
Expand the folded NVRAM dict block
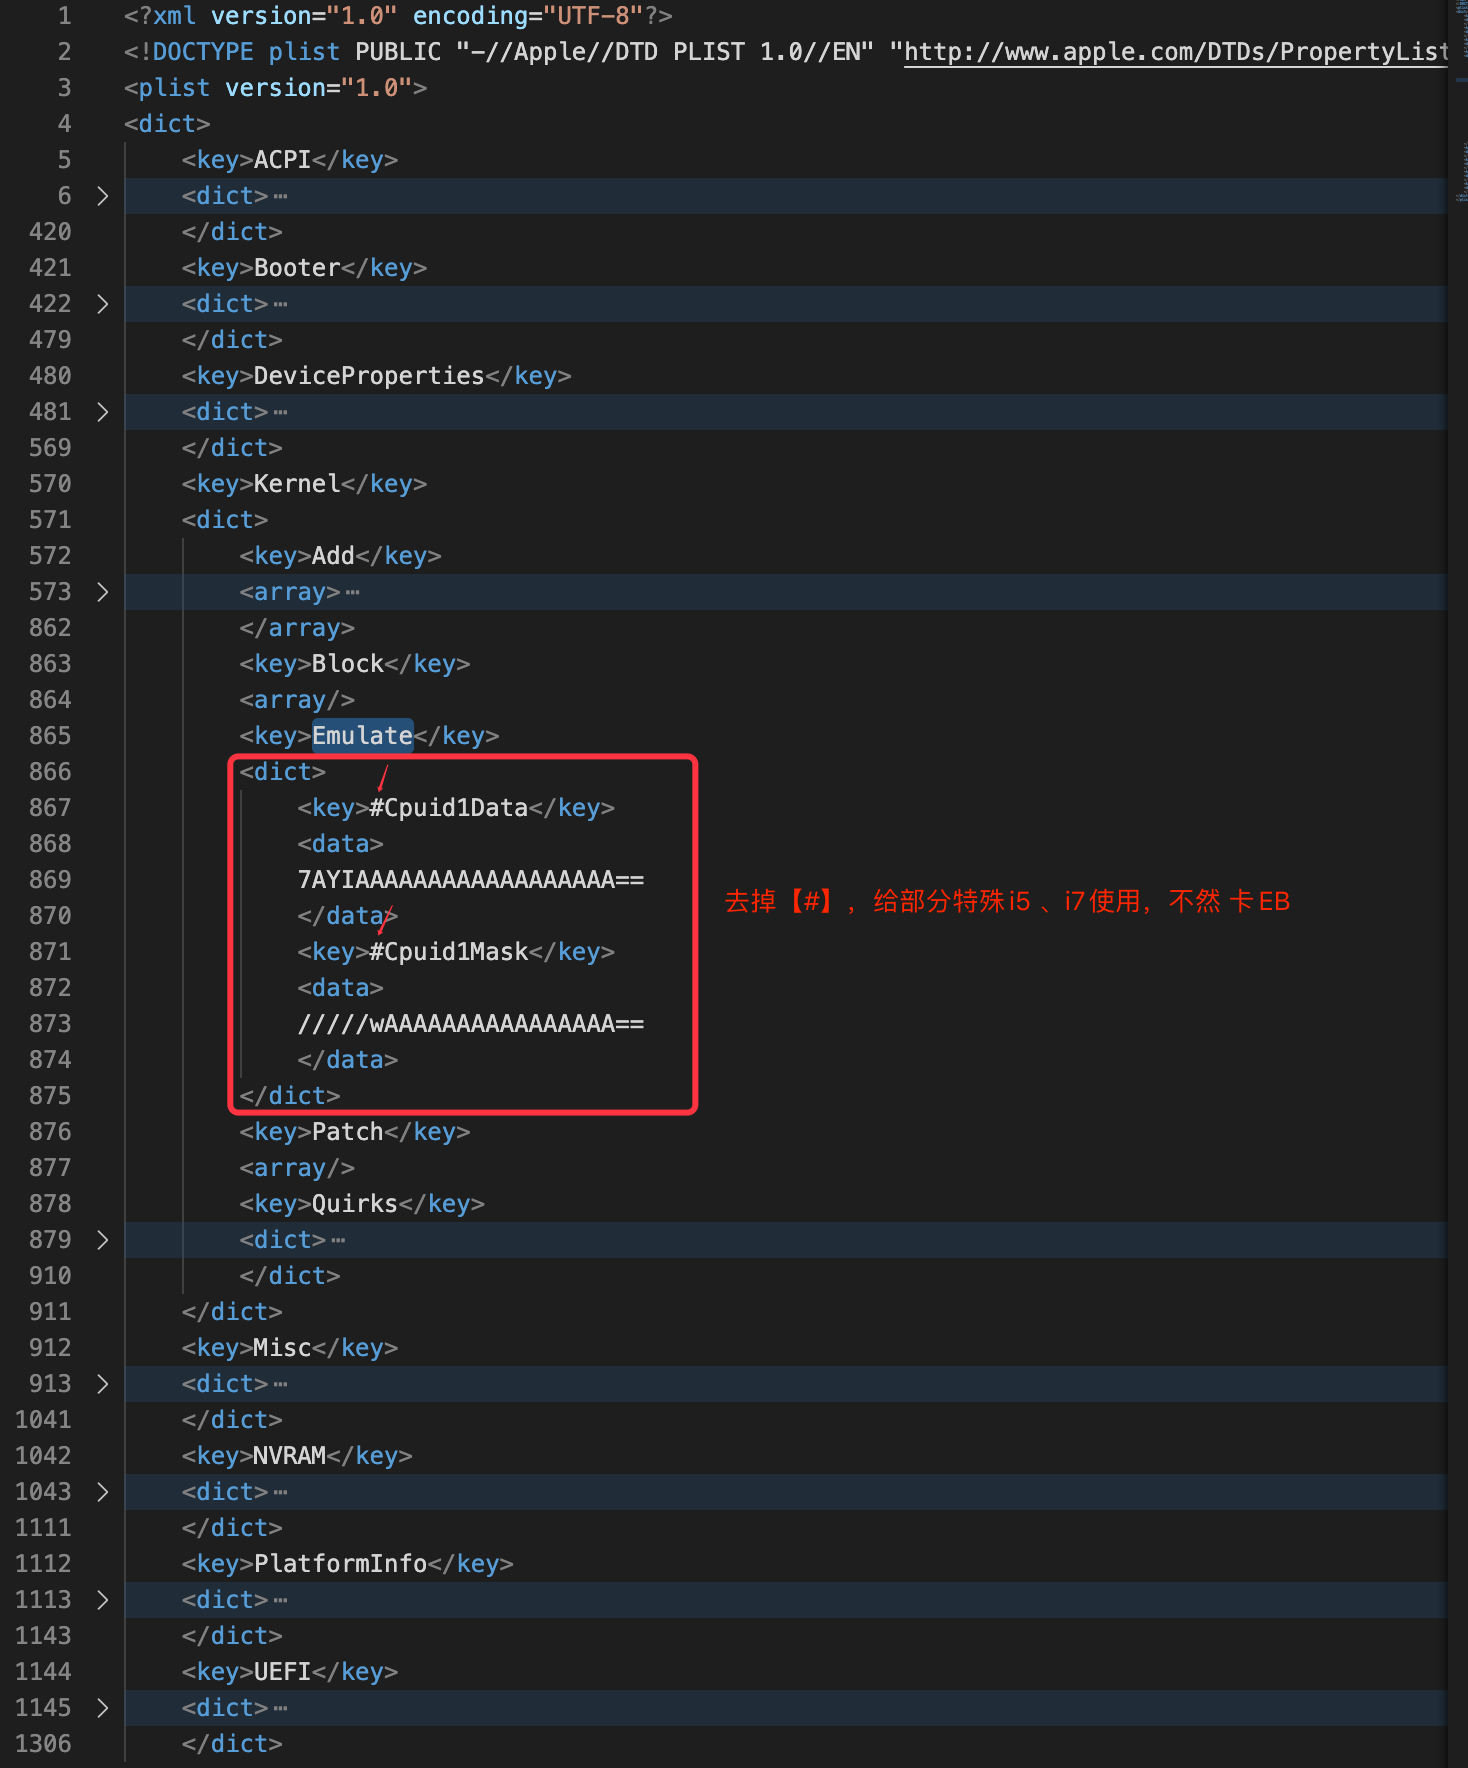(102, 1492)
